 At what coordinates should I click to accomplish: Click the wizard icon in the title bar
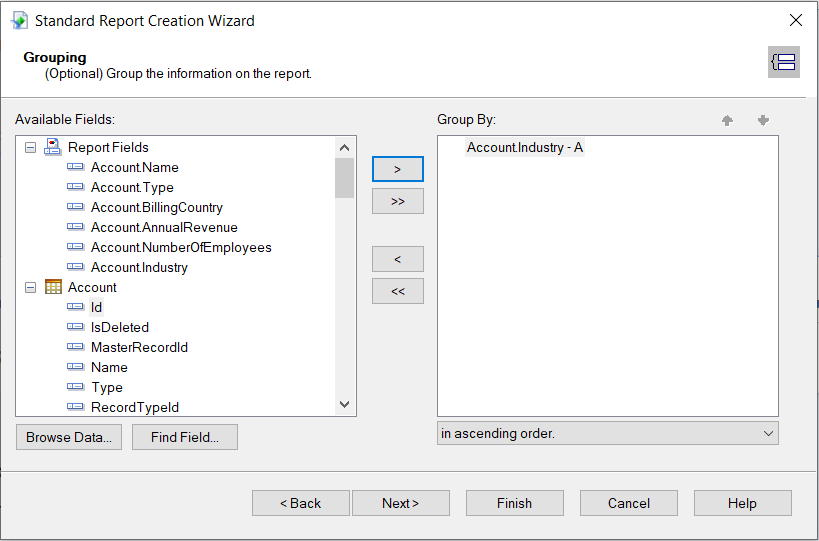[19, 20]
